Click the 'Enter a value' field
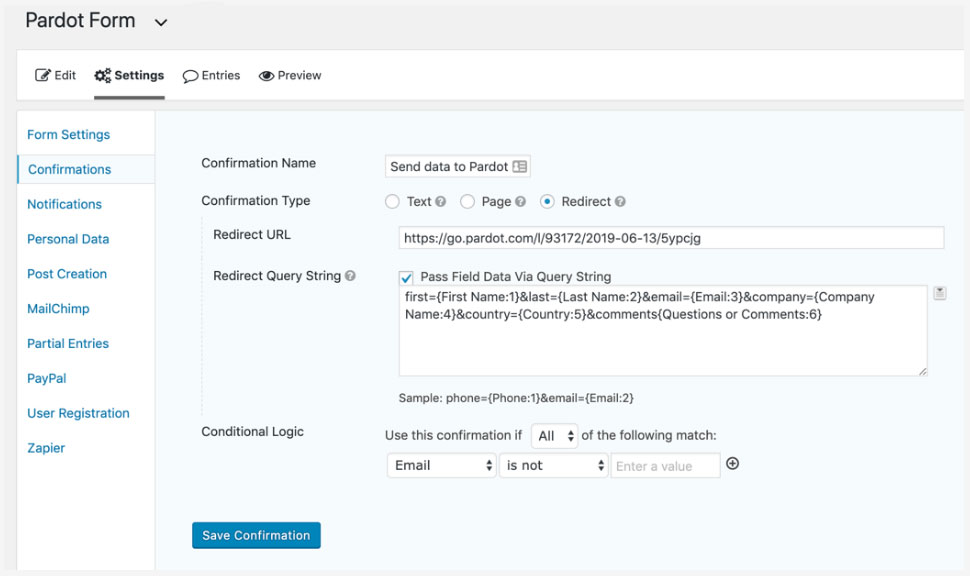 click(x=666, y=466)
